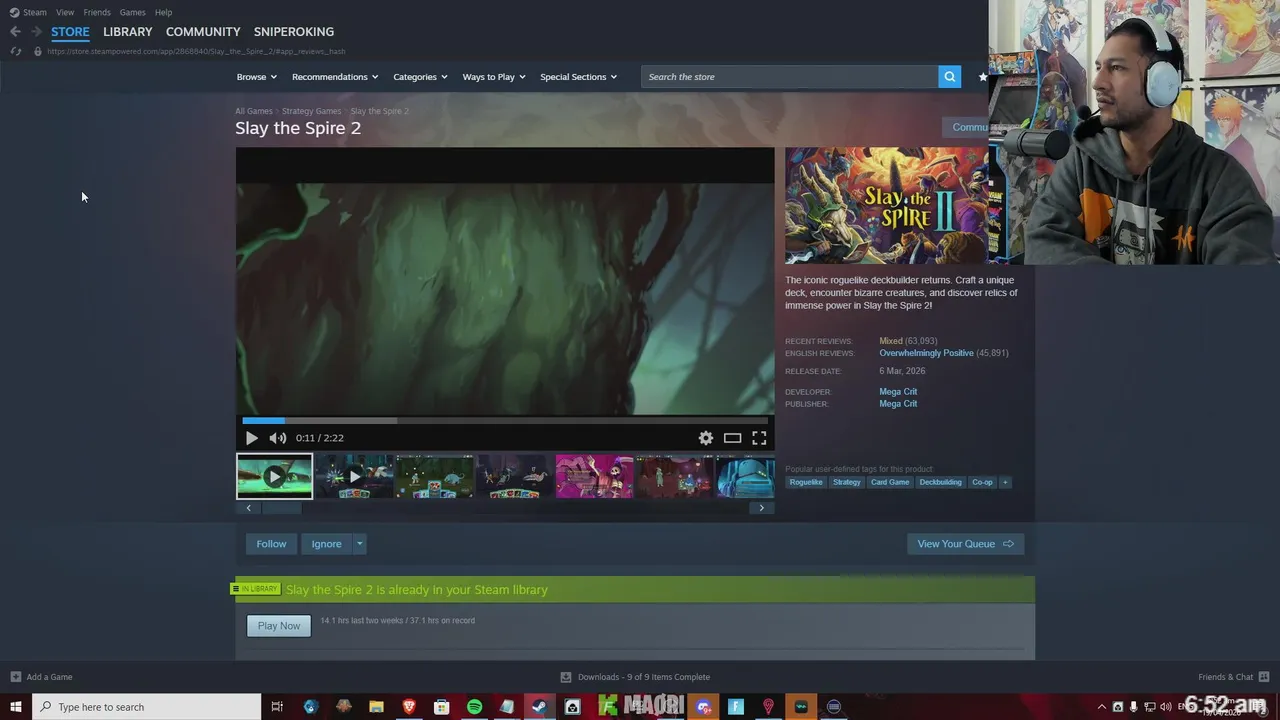Click the Slay the Spire 2 breadcrumb

[379, 111]
